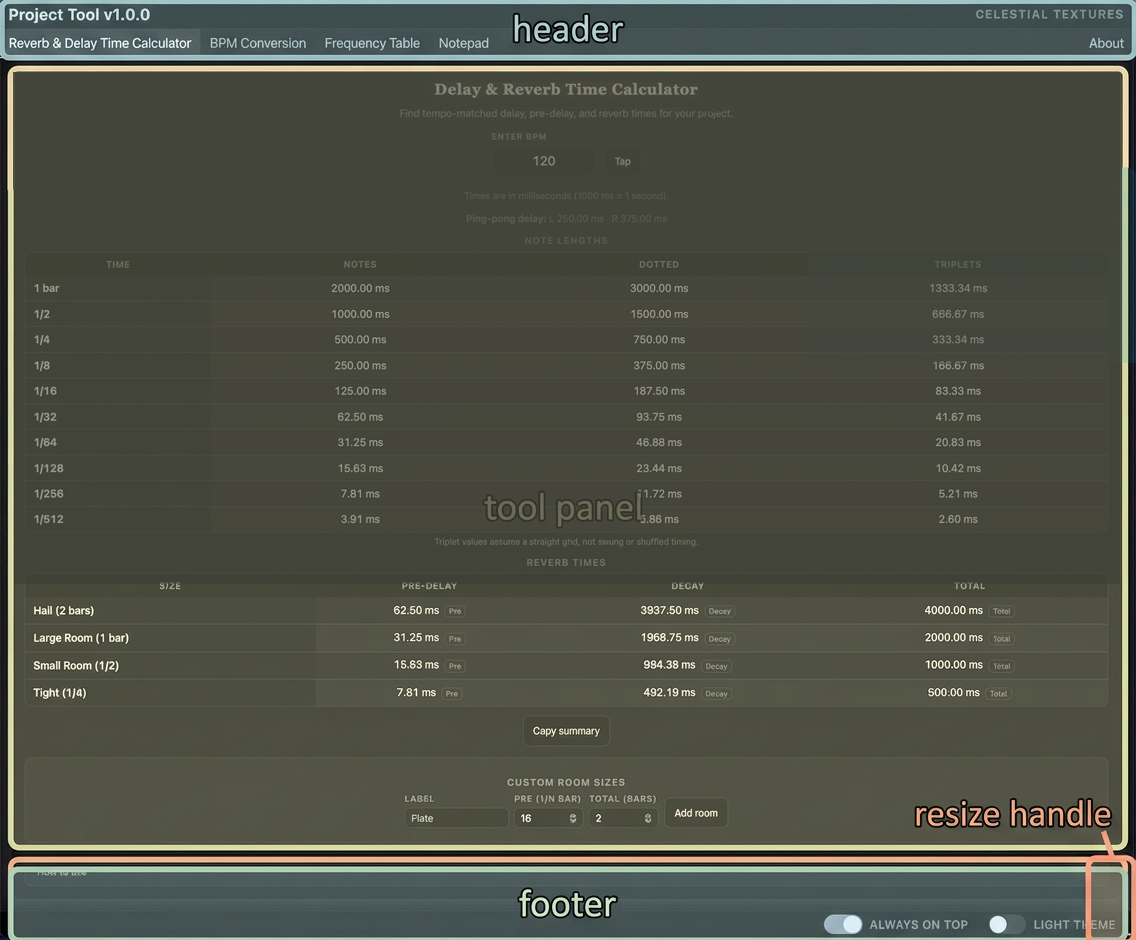1136x940 pixels.
Task: Click the Celestial Textures brand text
Action: [x=1048, y=14]
